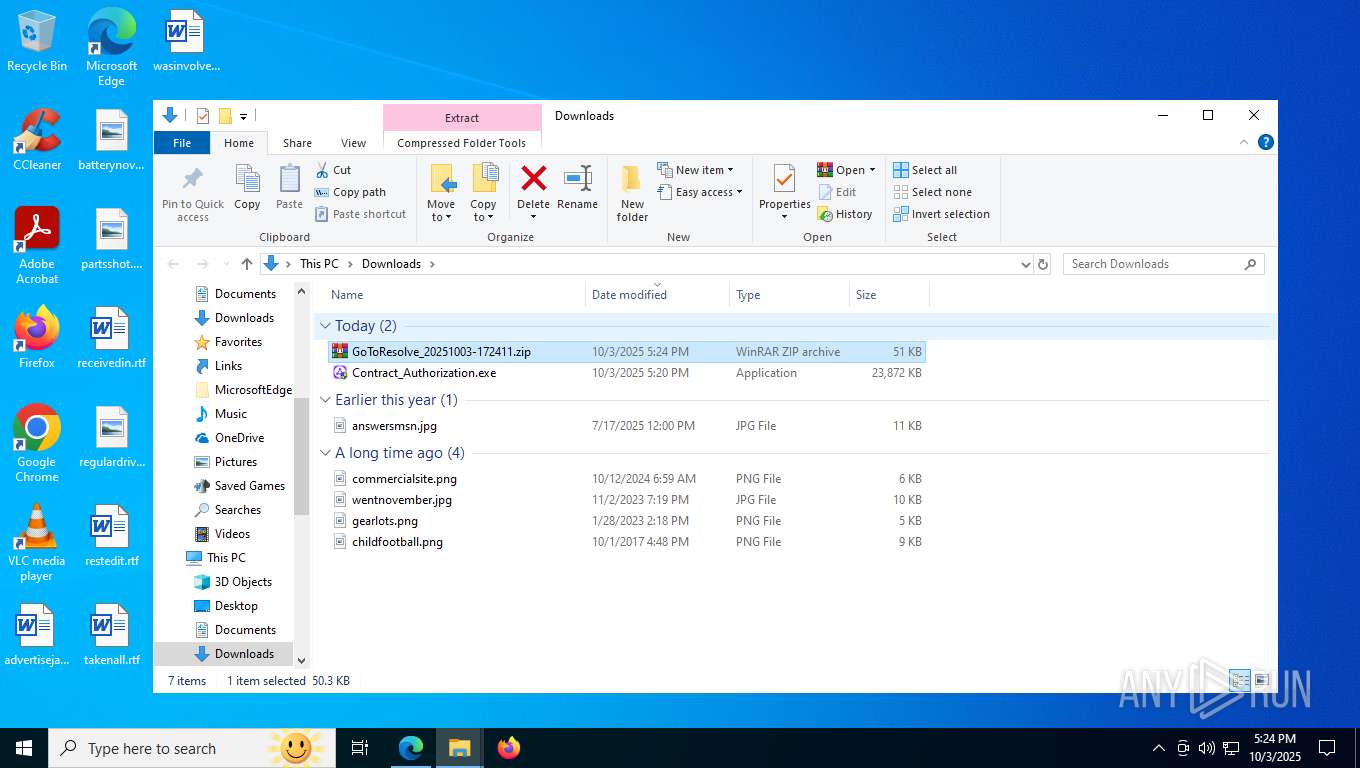1360x768 pixels.
Task: Switch to the Share ribbon tab
Action: (297, 143)
